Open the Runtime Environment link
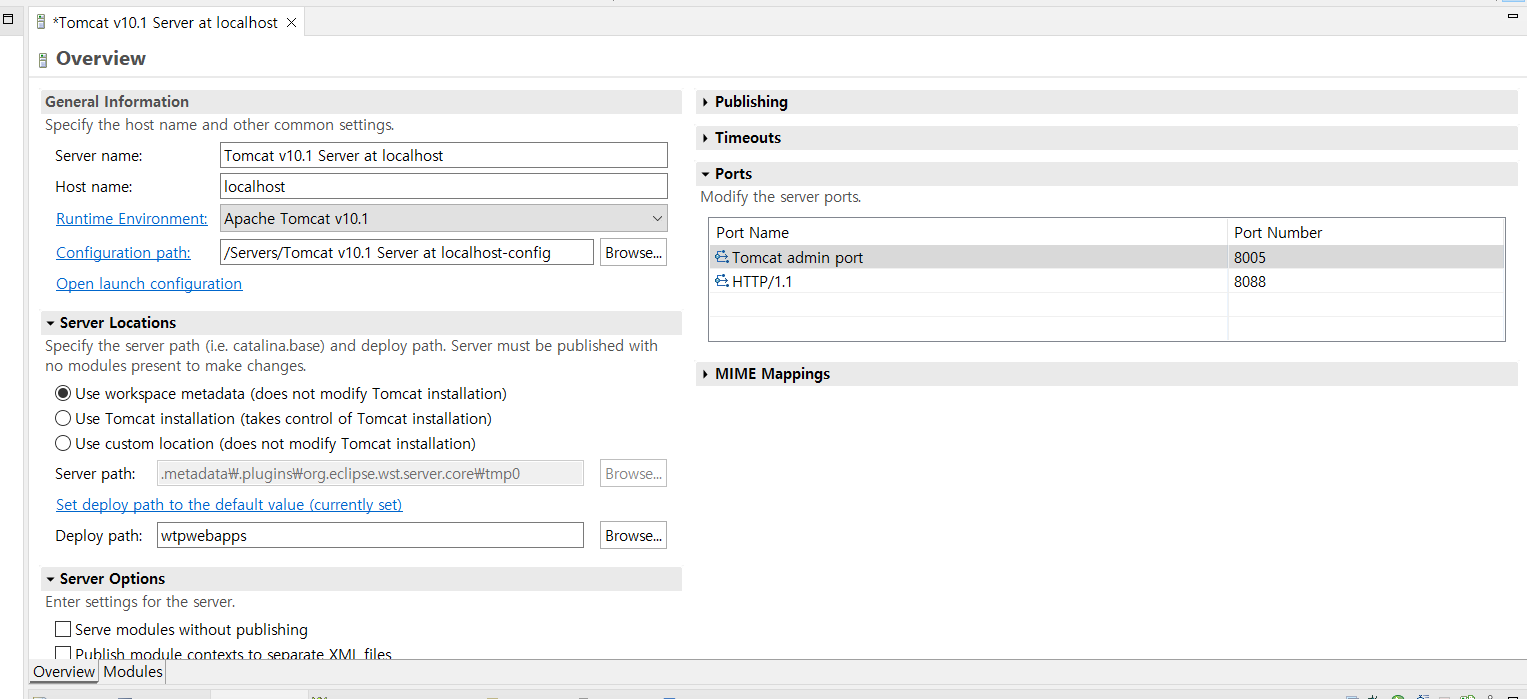This screenshot has width=1527, height=699. [x=132, y=219]
